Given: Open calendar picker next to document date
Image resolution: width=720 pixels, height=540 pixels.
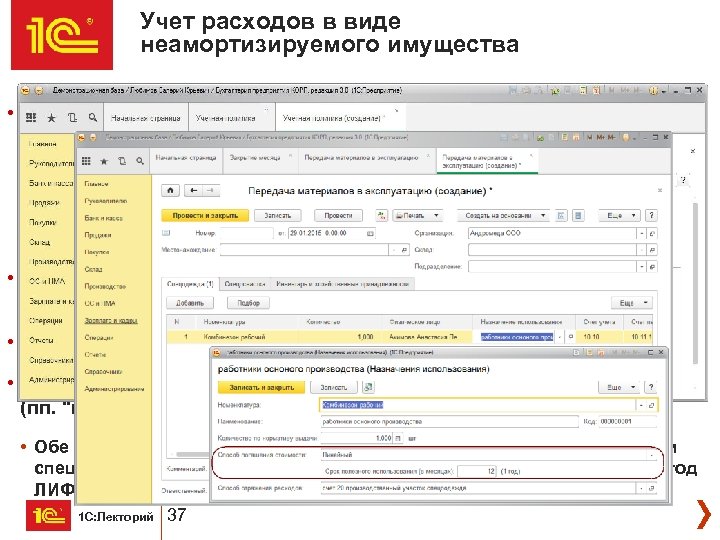Looking at the screenshot, I should [370, 233].
